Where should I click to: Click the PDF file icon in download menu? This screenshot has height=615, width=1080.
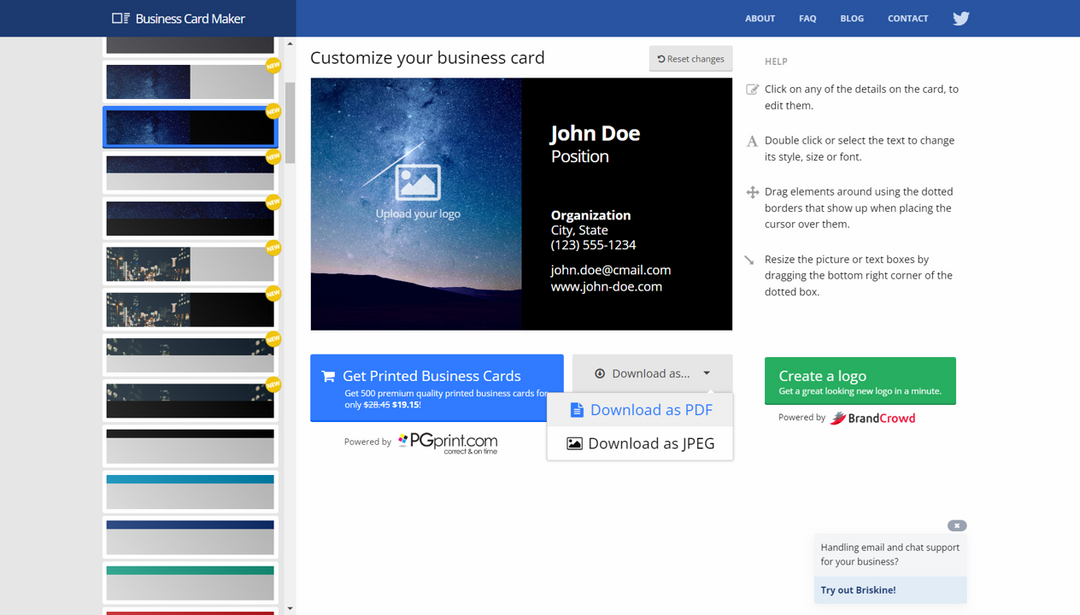tap(577, 410)
